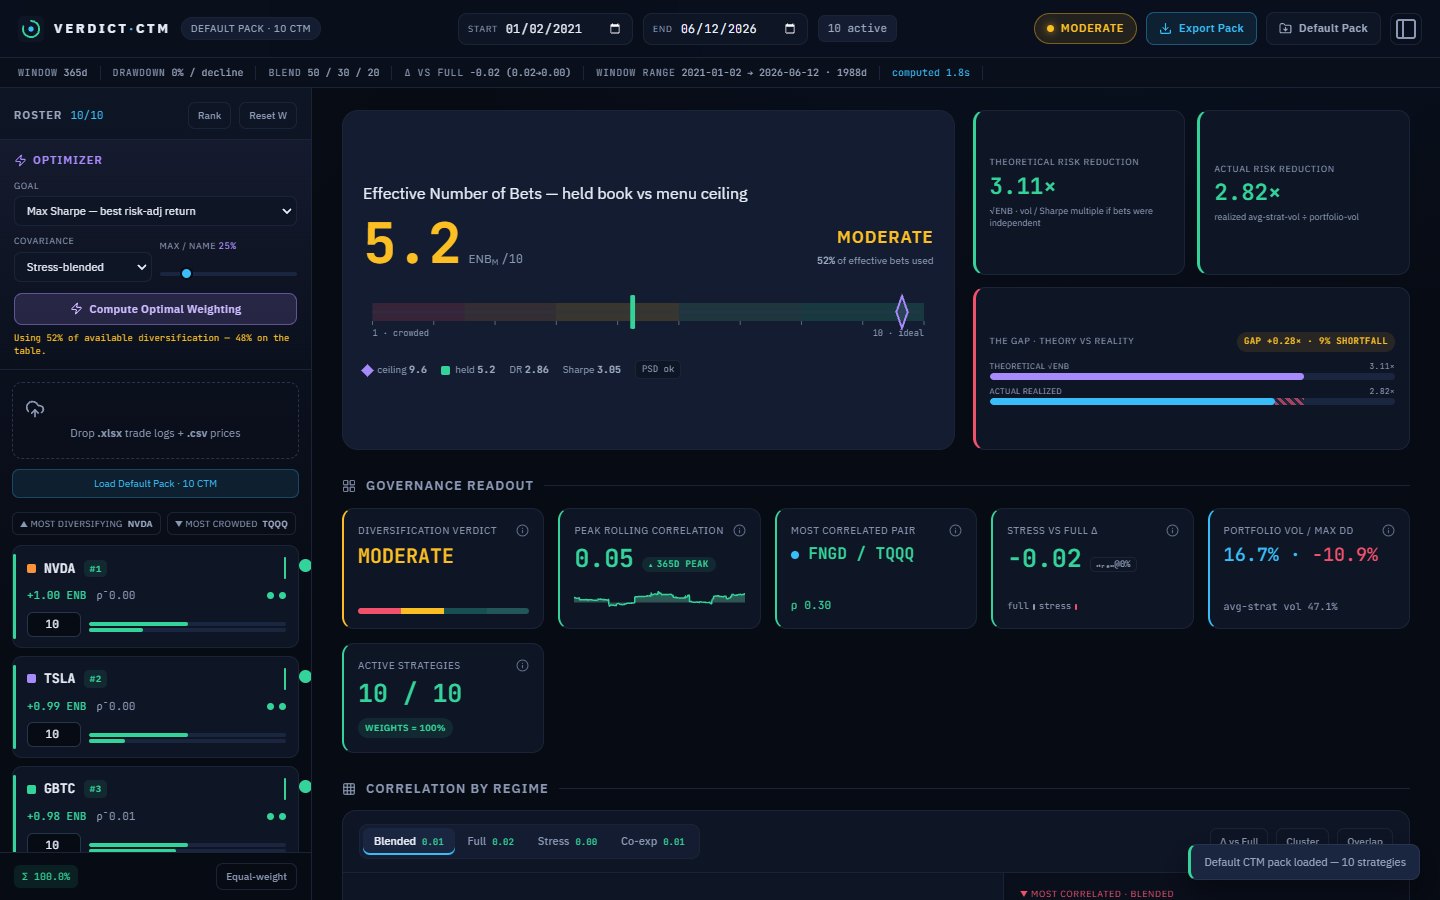
Task: Click the Default Pack button in top bar
Action: [x=1323, y=29]
